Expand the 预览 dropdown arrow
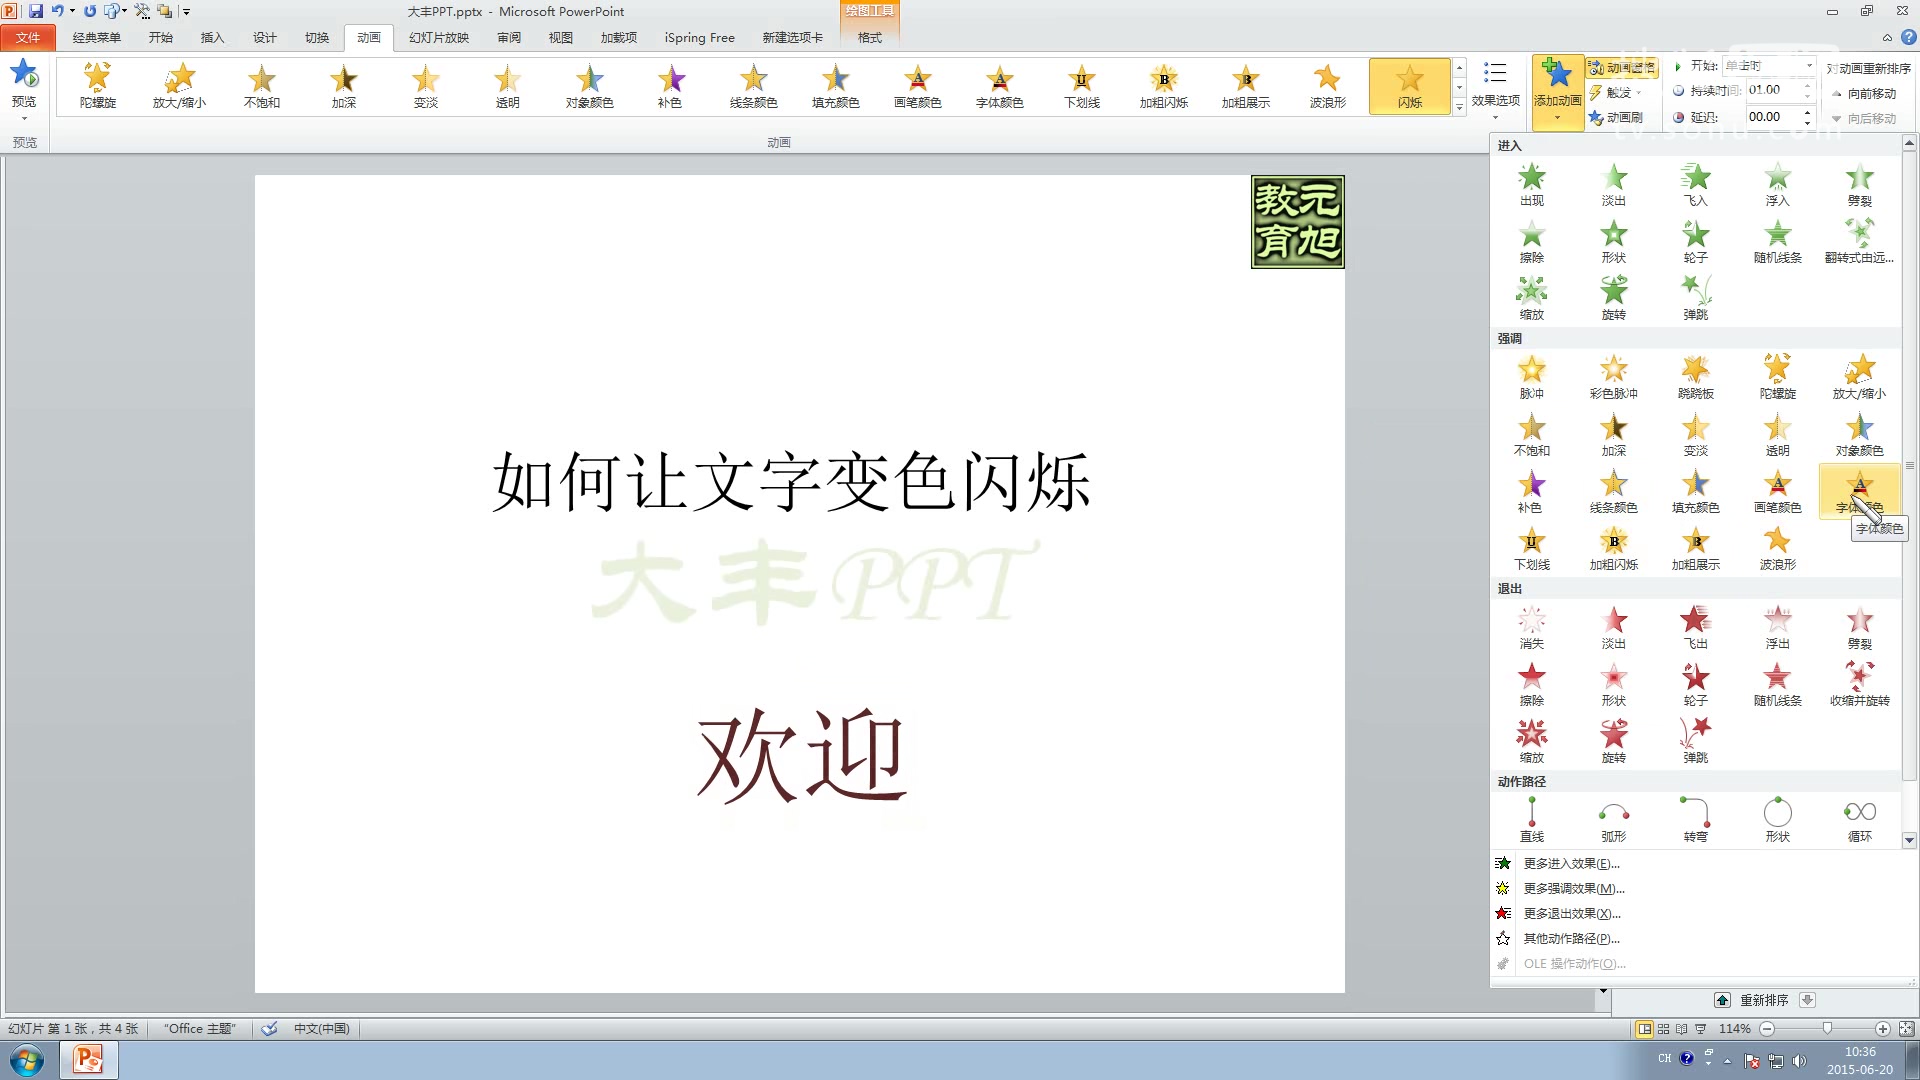This screenshot has width=1920, height=1080. (23, 119)
